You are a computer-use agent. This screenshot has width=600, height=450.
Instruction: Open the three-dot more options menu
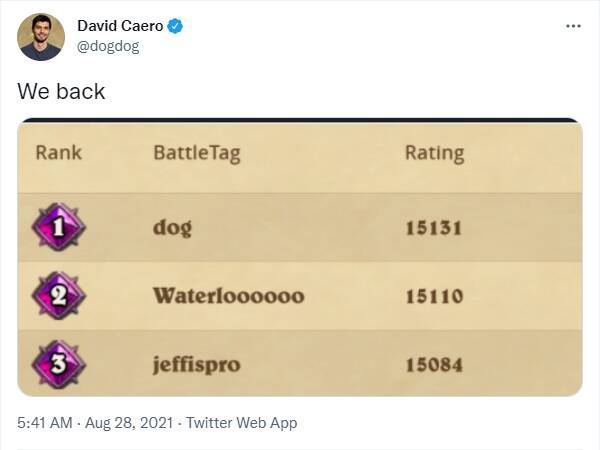(x=573, y=26)
